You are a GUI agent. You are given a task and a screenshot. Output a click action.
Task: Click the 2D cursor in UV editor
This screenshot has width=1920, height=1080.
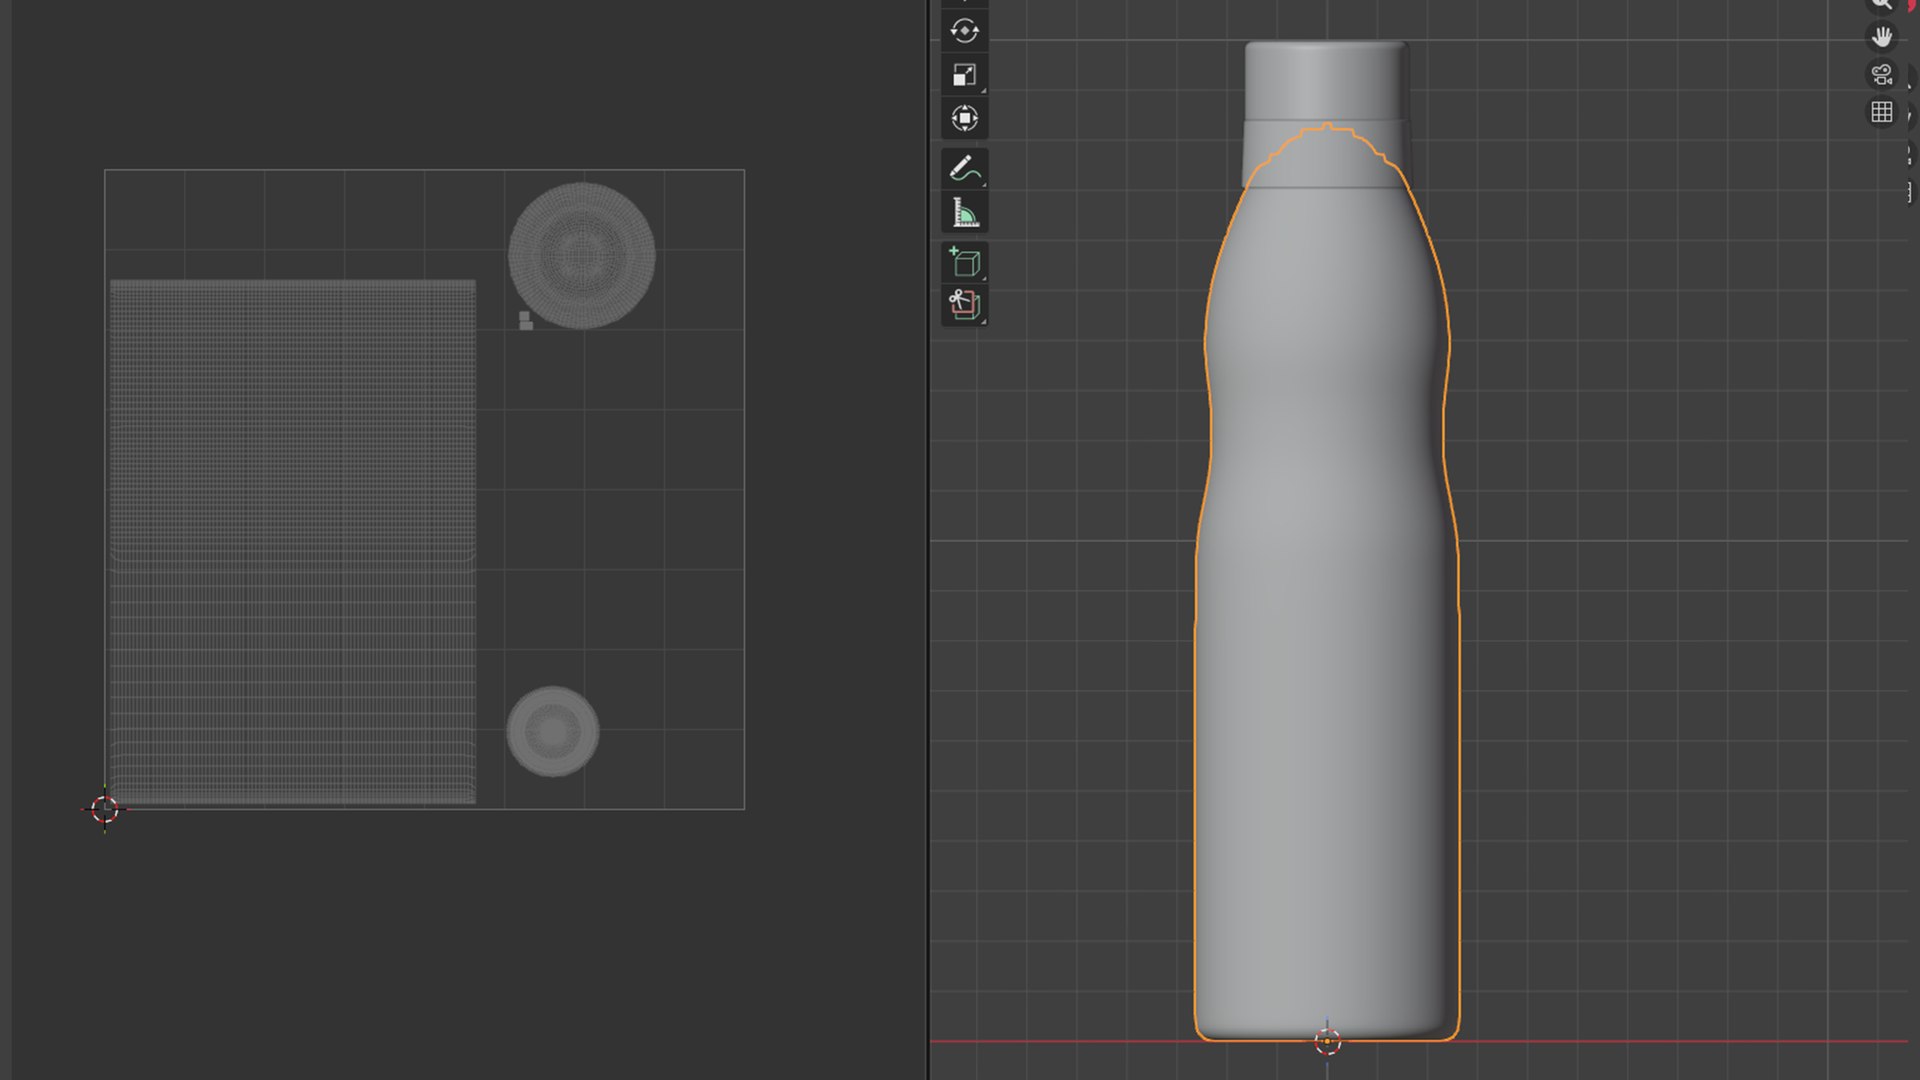point(104,809)
